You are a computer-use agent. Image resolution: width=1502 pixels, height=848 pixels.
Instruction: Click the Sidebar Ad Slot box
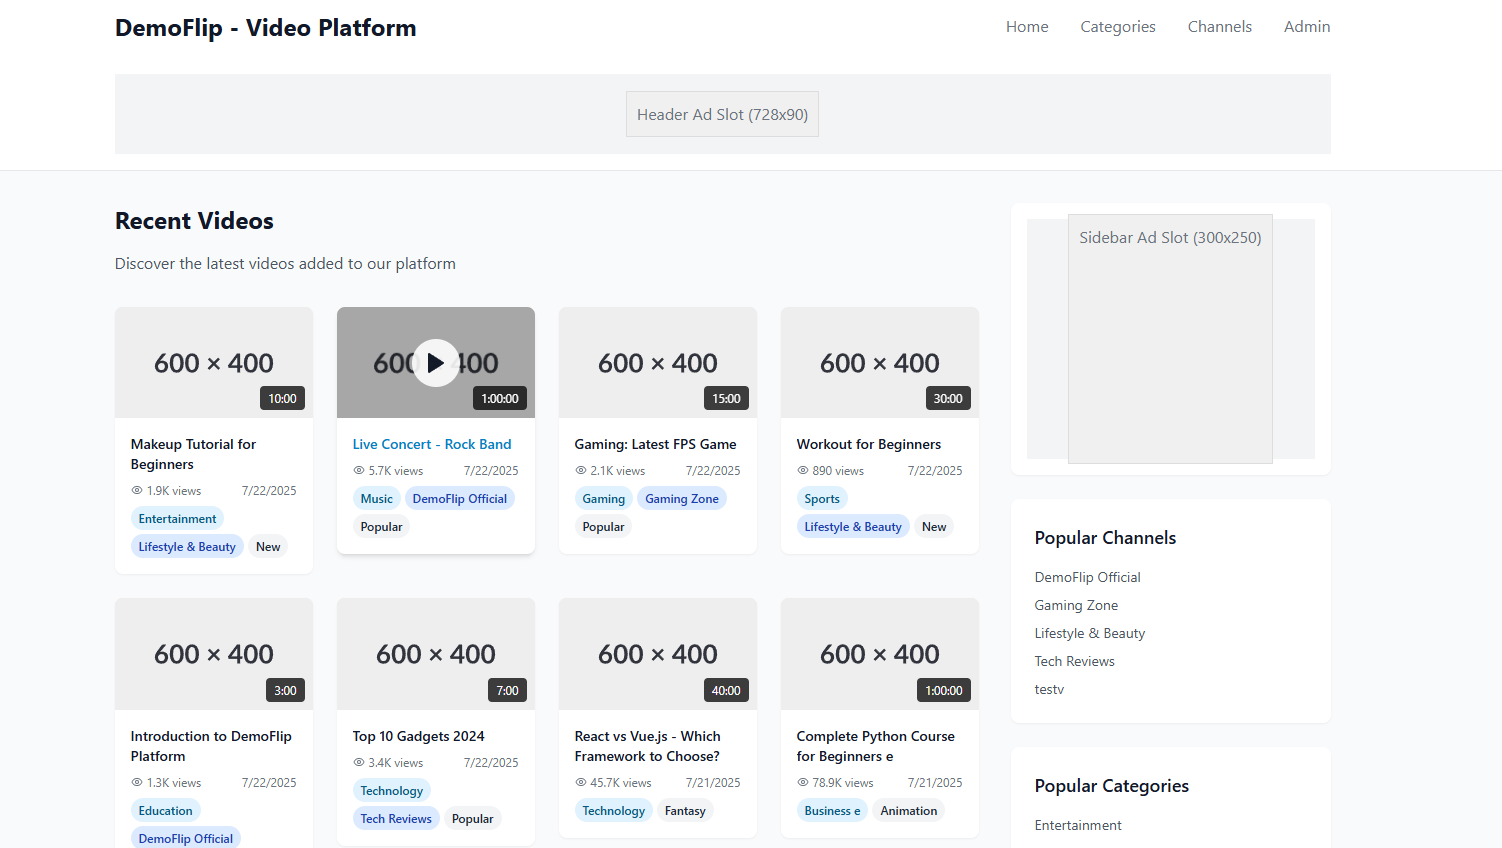point(1170,339)
